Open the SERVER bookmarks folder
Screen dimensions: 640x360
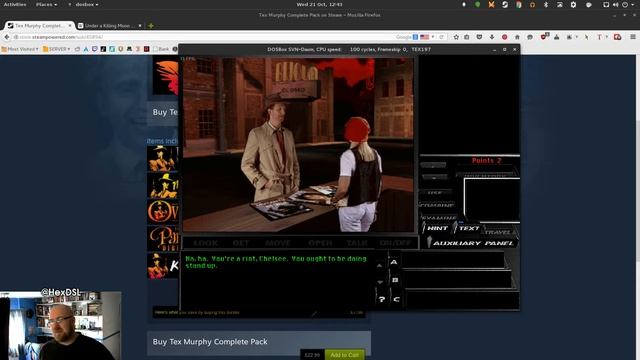click(56, 49)
